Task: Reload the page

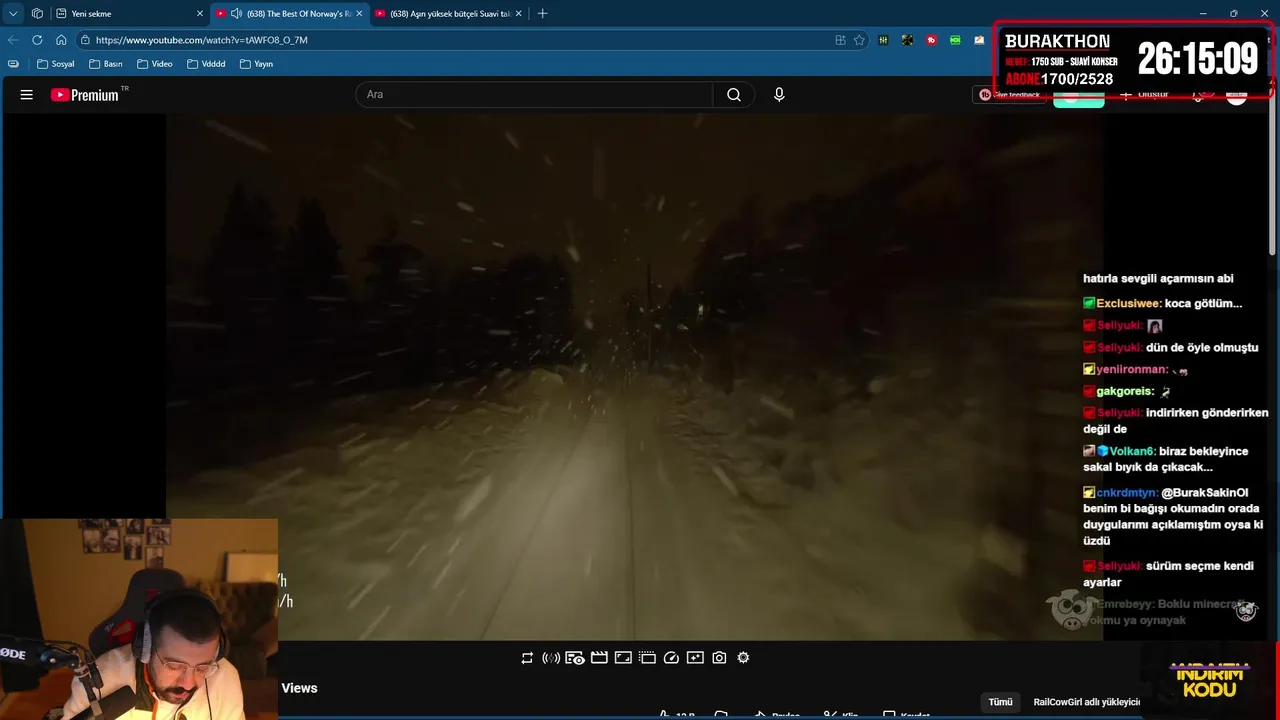Action: click(x=37, y=40)
